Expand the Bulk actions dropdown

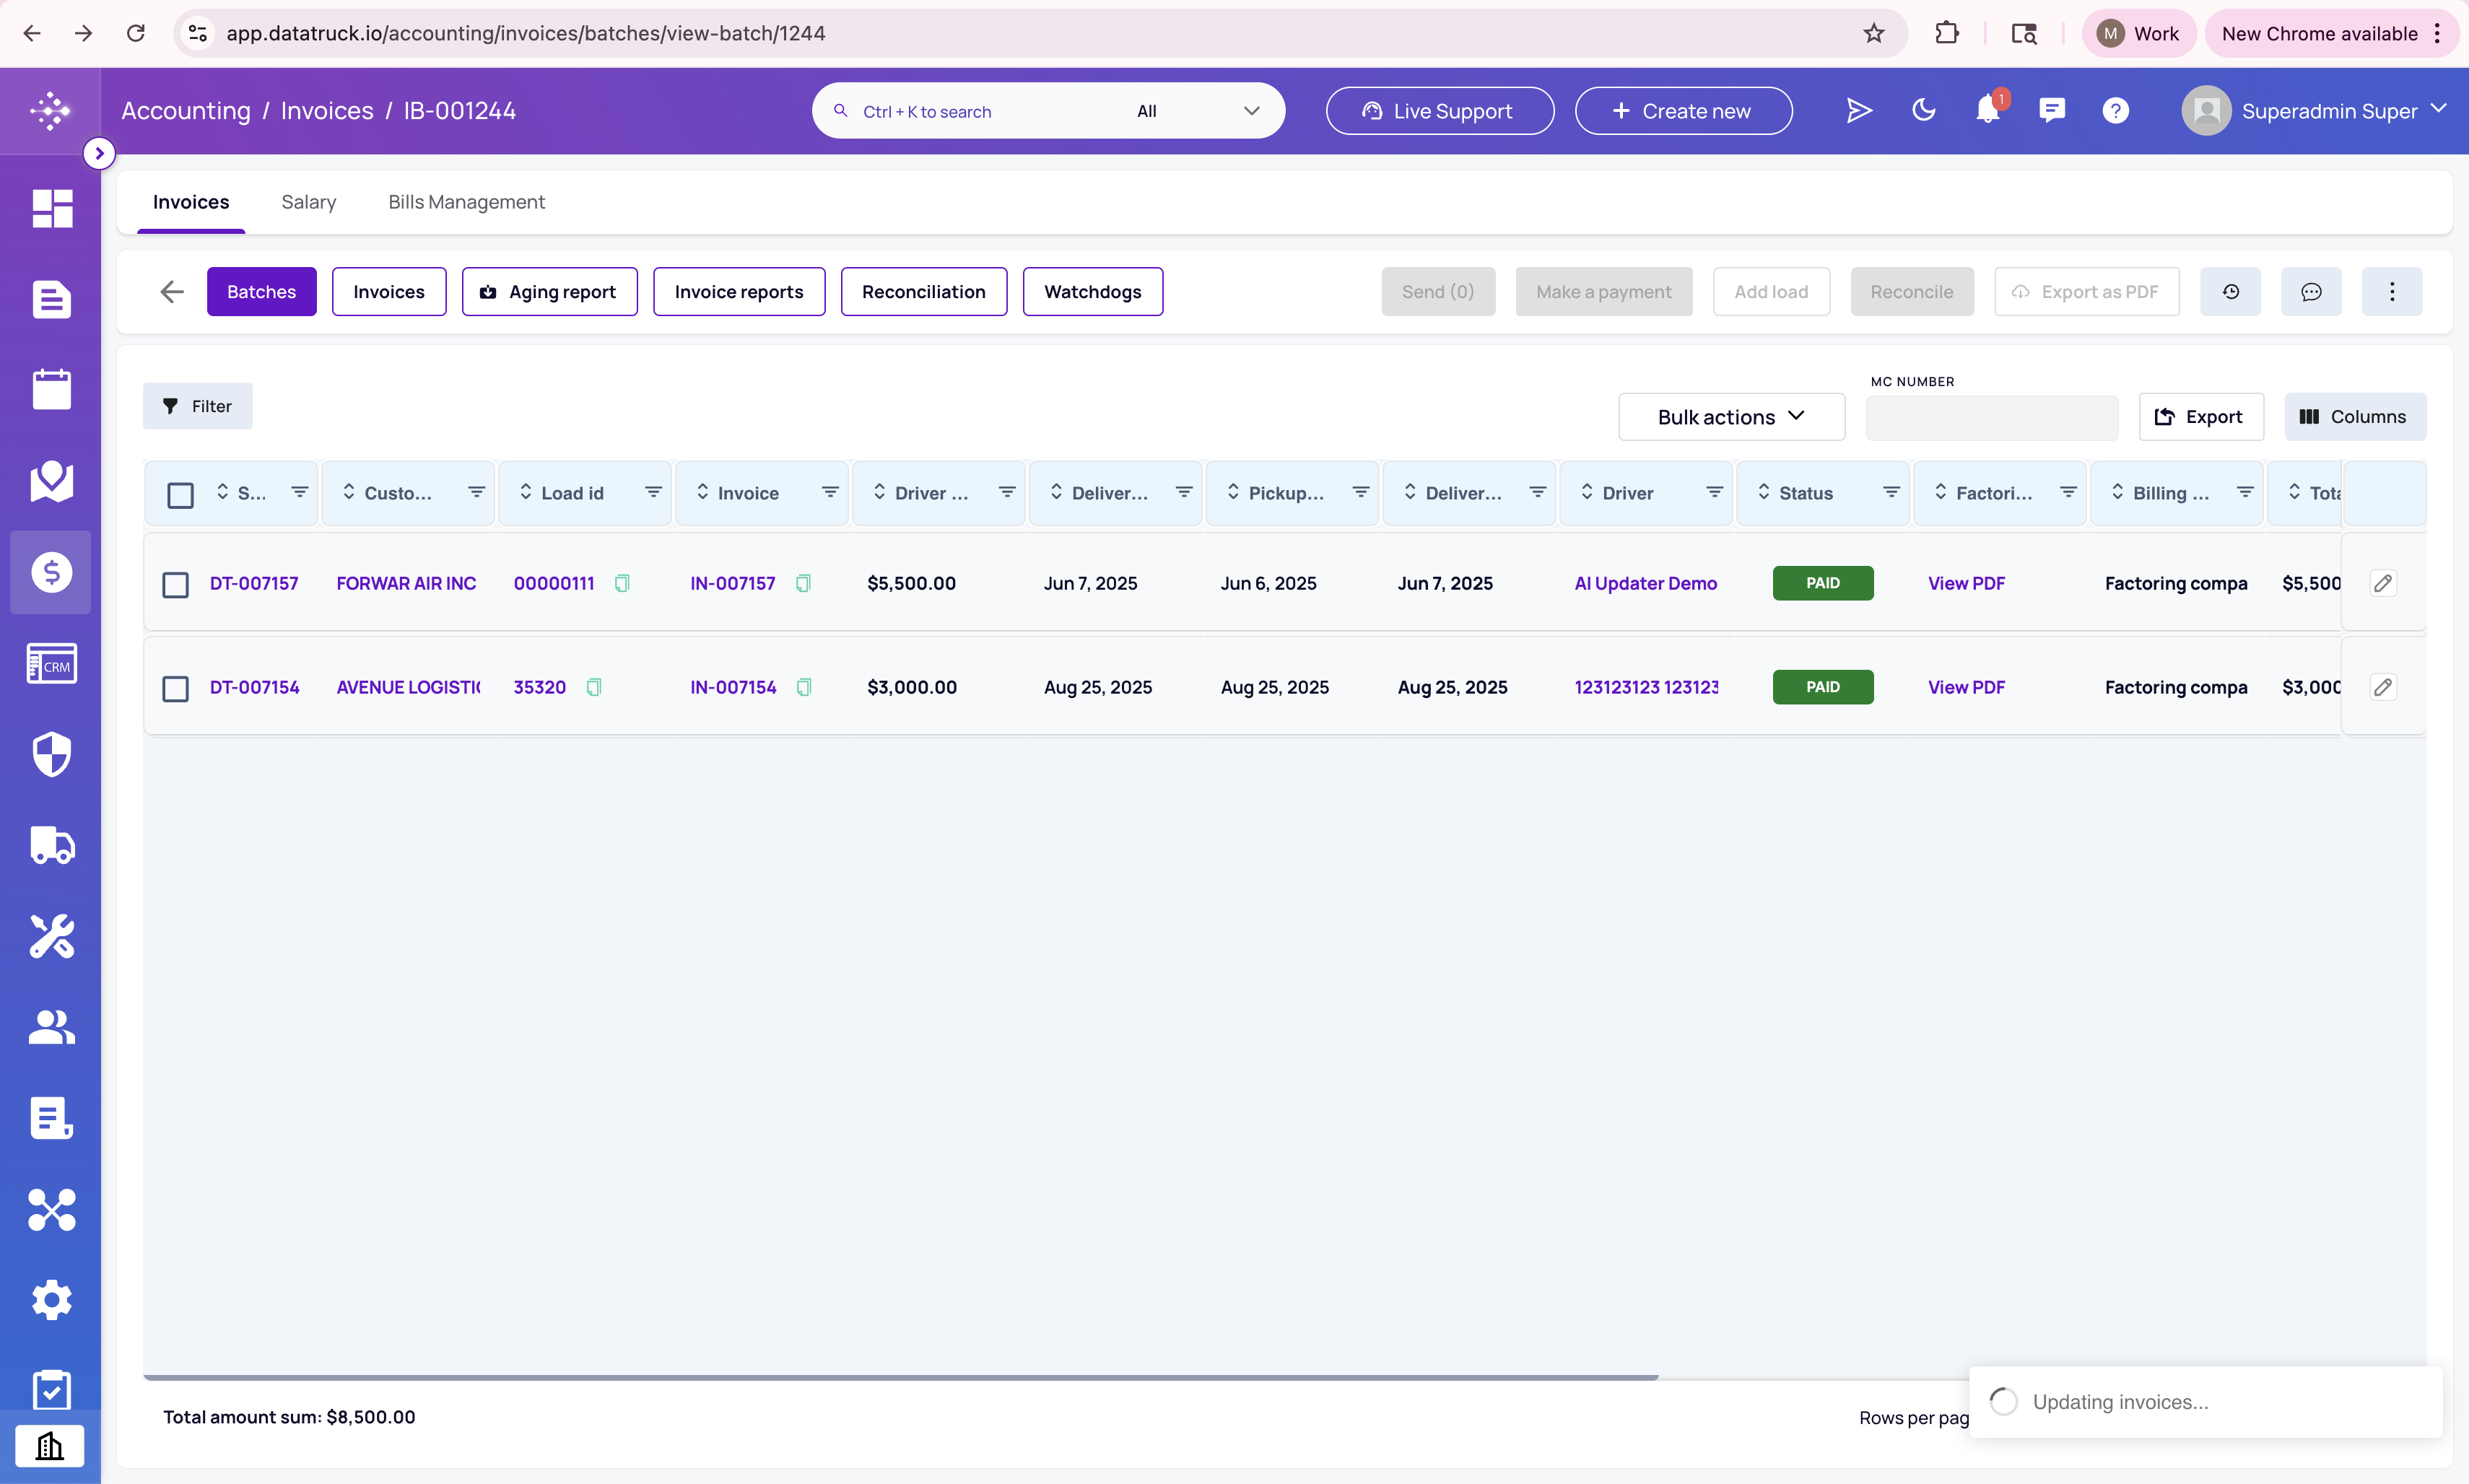(x=1731, y=417)
